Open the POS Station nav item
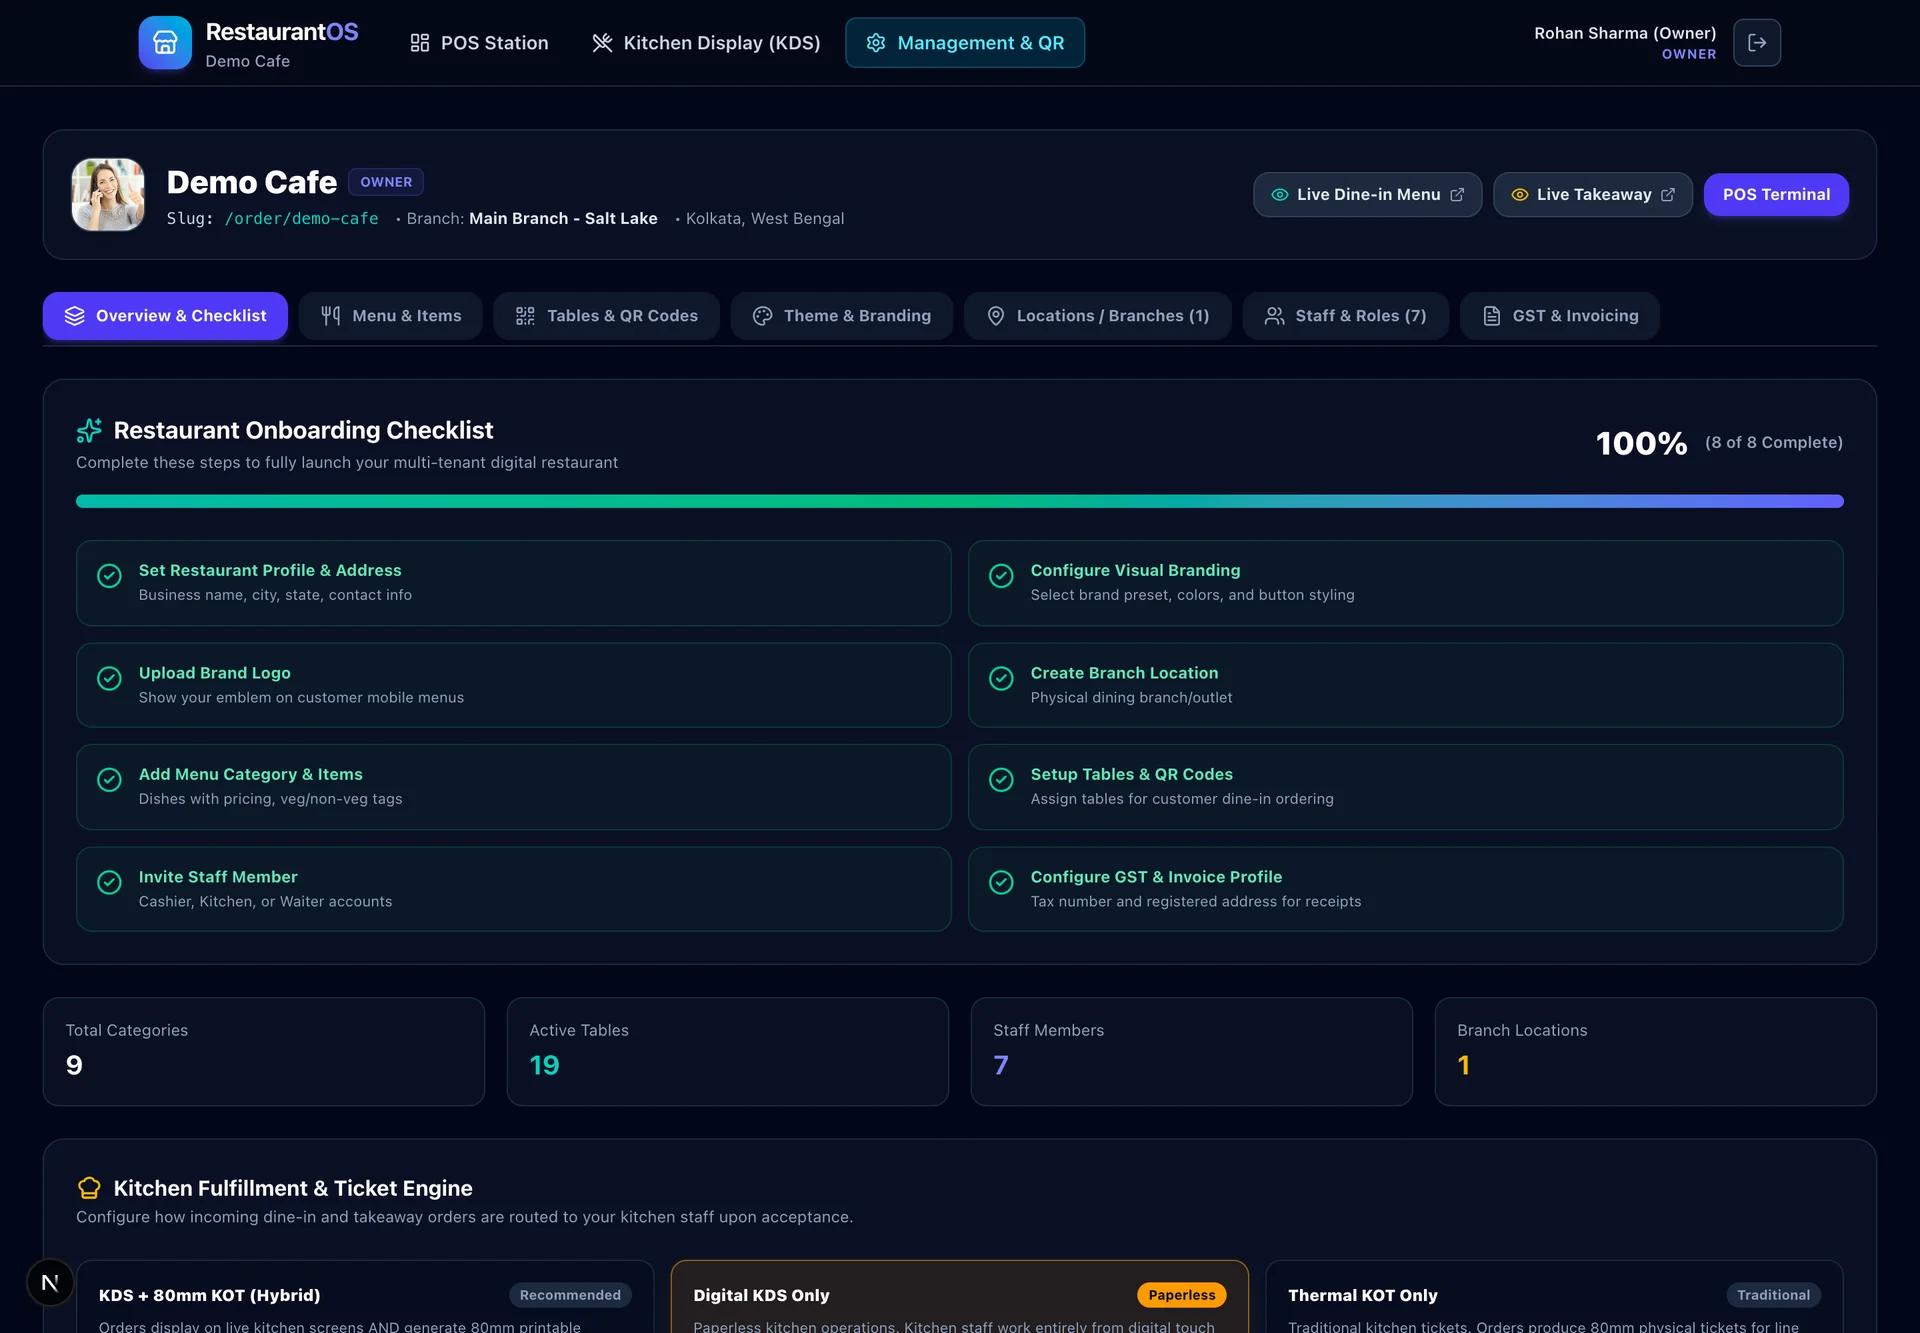Image resolution: width=1920 pixels, height=1333 pixels. click(x=479, y=43)
